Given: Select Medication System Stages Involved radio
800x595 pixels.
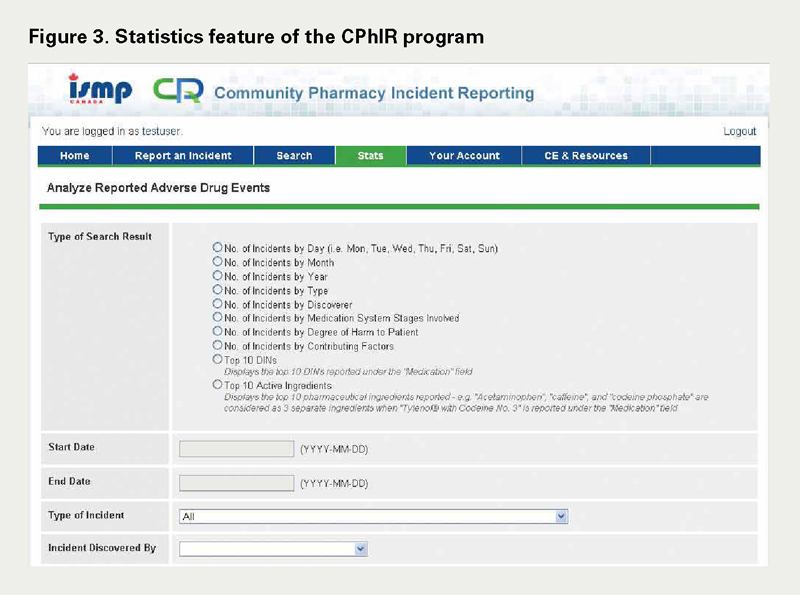Looking at the screenshot, I should (x=218, y=318).
